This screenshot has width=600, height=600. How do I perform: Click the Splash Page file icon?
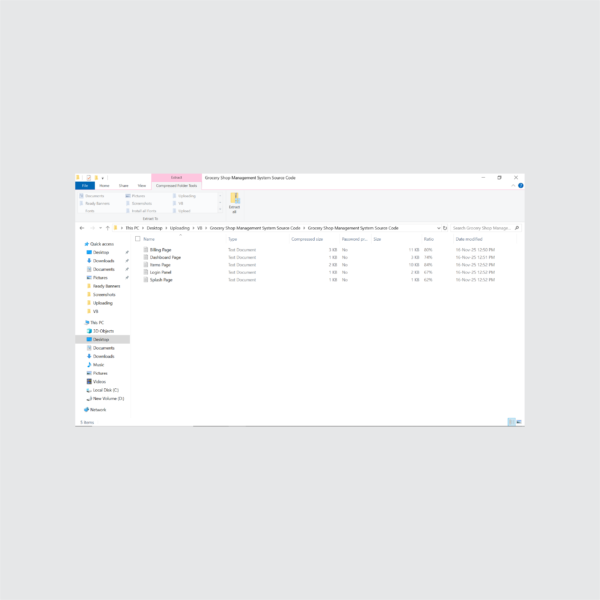point(146,280)
